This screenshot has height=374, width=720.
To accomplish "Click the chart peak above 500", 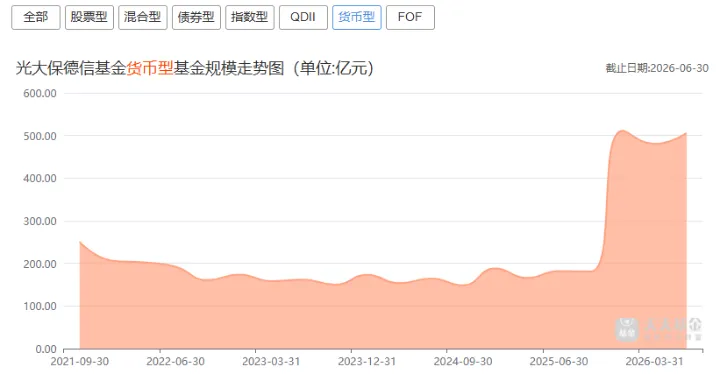I will pos(622,131).
